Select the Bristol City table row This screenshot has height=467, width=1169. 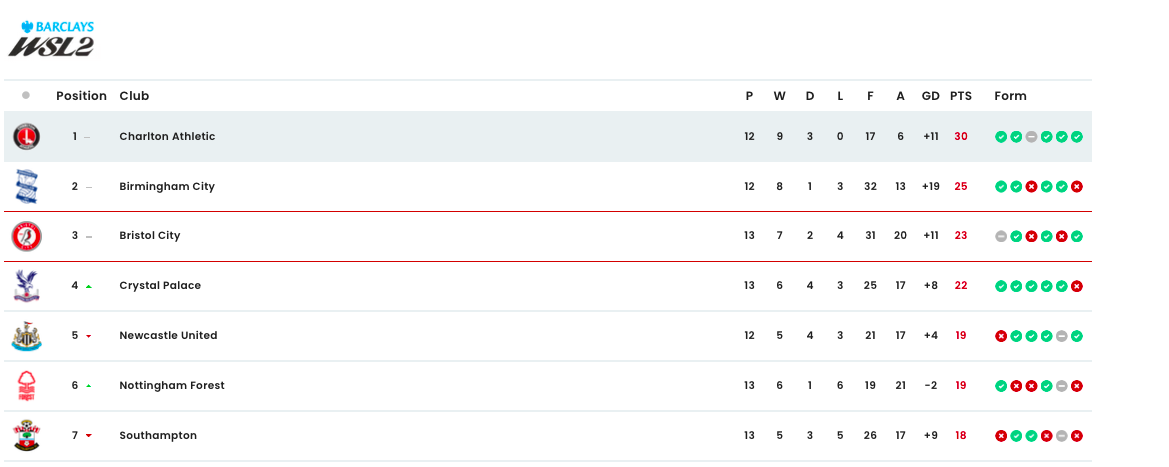coord(548,236)
